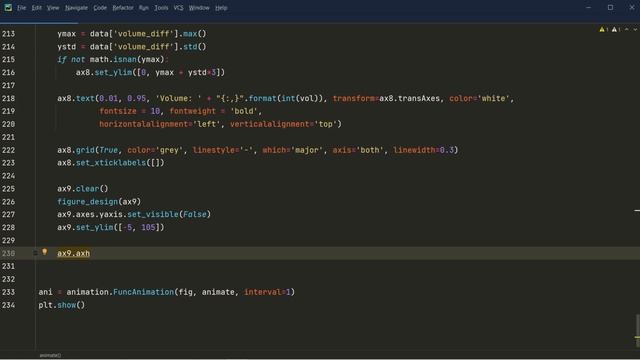This screenshot has width=640, height=360.
Task: Open the VCS menu
Action: pyautogui.click(x=178, y=8)
